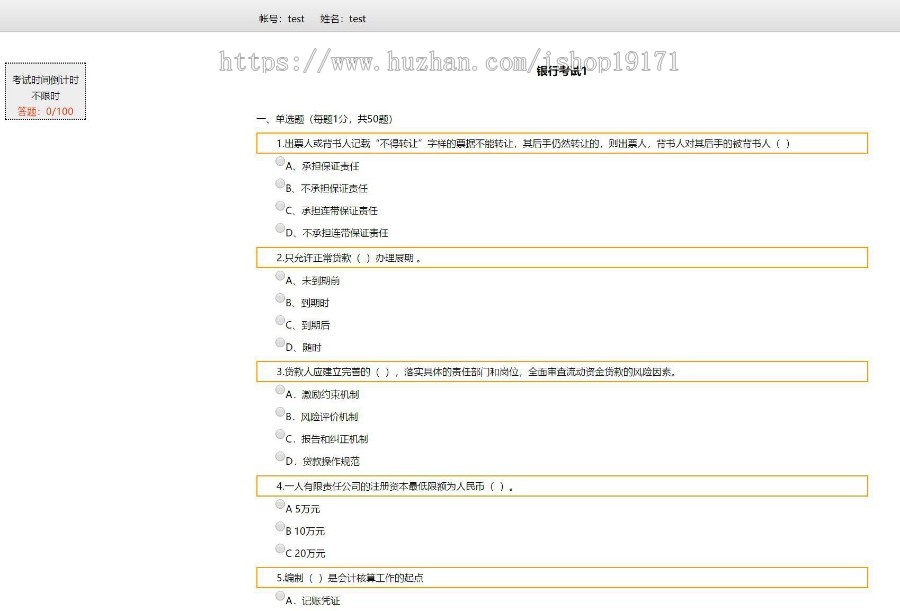Image resolution: width=900 pixels, height=611 pixels.
Task: Choose option B 到期时 for question 2
Action: (279, 296)
